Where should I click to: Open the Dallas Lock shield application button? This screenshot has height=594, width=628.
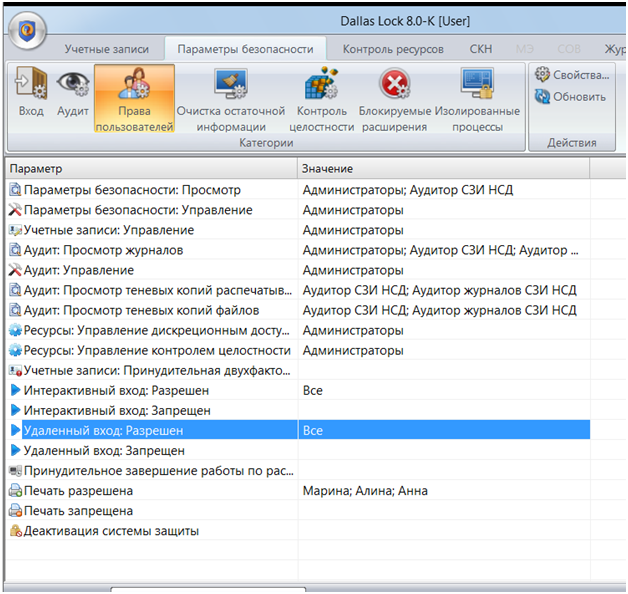pyautogui.click(x=27, y=30)
